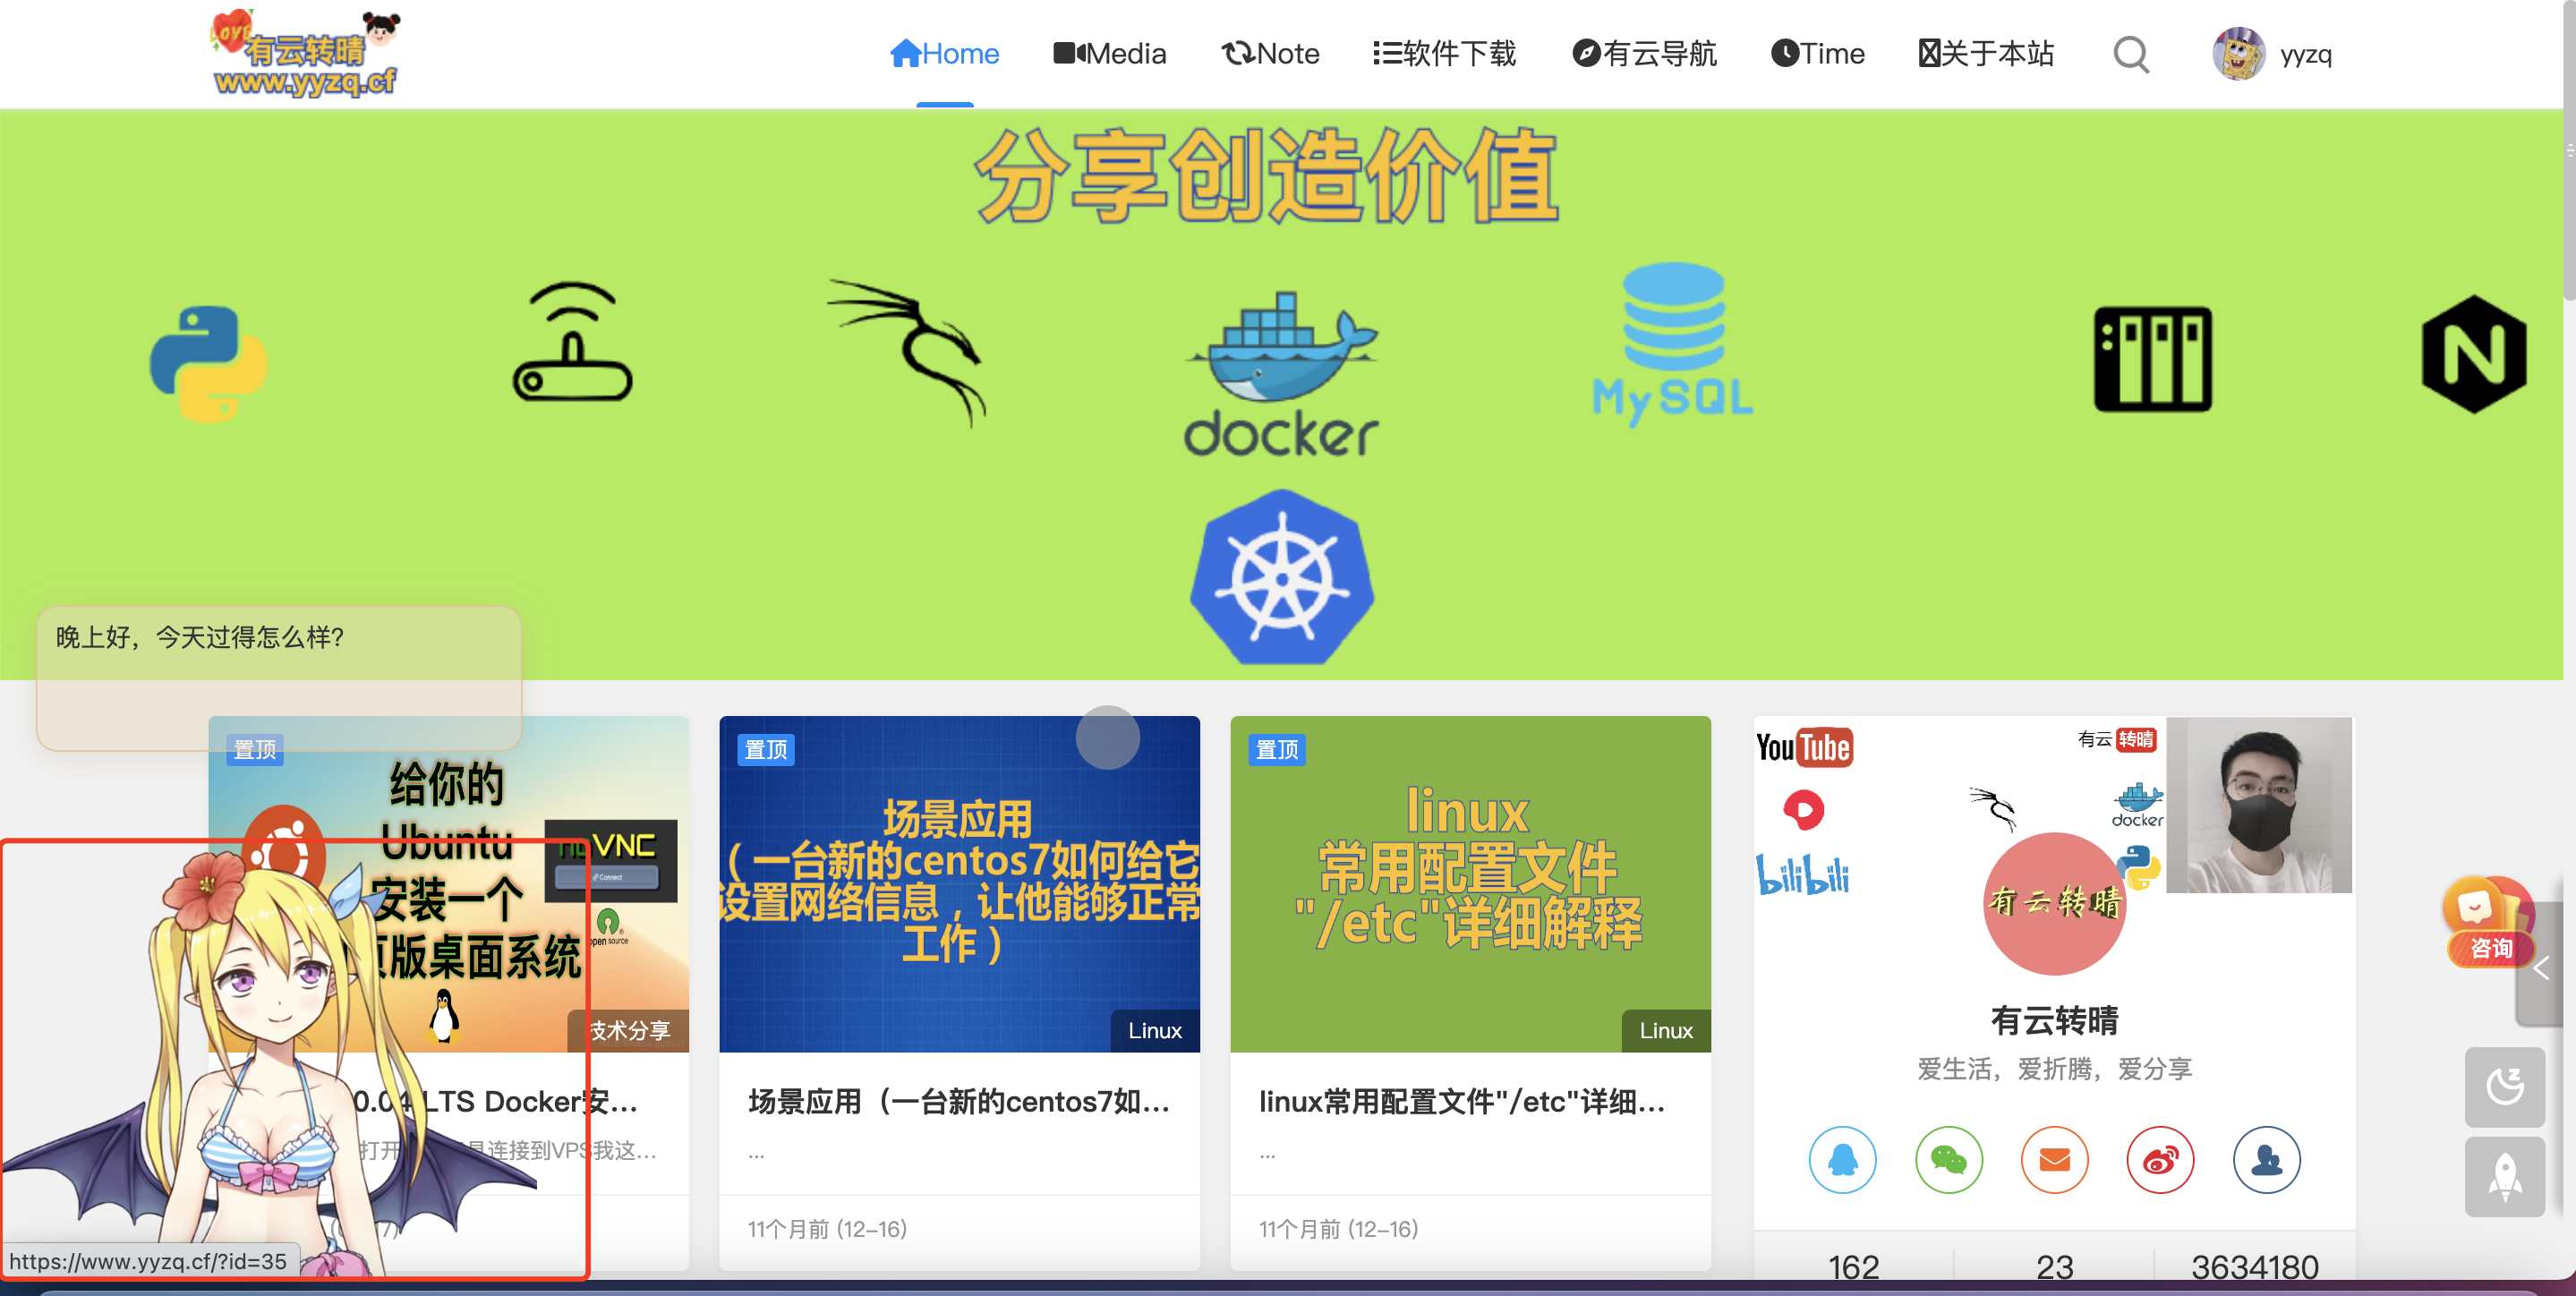
Task: Click the Kubernetes wheel logo
Action: [1281, 577]
